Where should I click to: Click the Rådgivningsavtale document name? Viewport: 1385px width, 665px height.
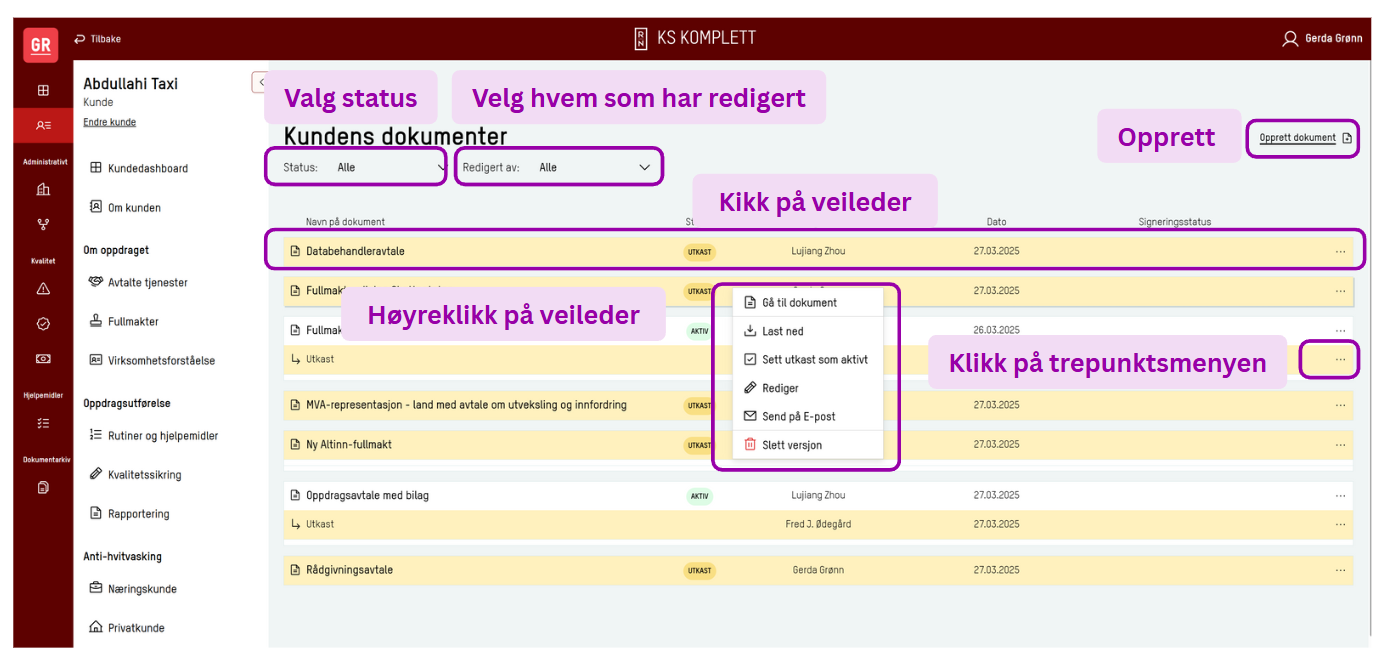[x=349, y=570]
